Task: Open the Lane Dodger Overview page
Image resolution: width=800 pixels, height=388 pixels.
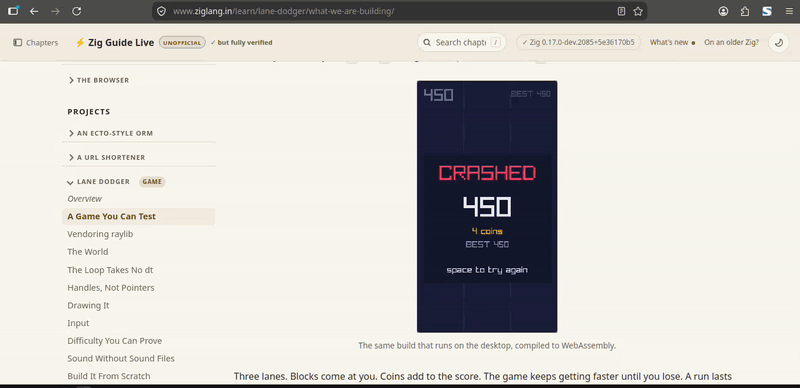Action: coord(85,199)
